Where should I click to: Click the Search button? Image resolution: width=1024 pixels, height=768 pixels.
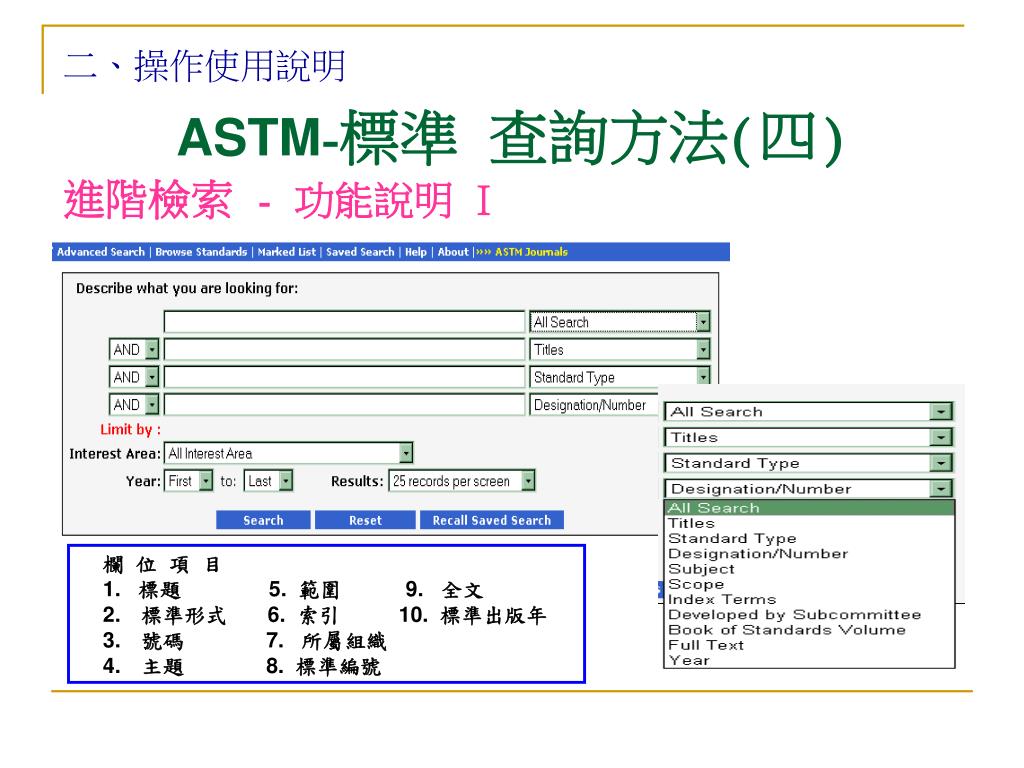(x=263, y=520)
